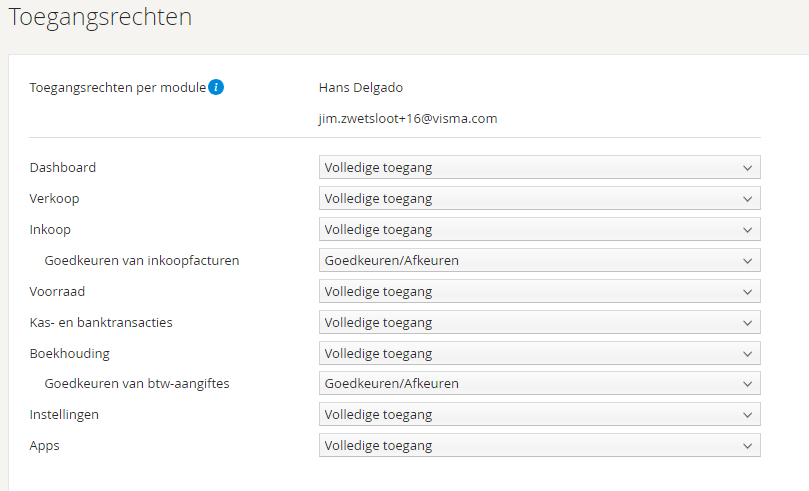This screenshot has height=491, width=809.
Task: Expand Kas- en banktransacties access dropdown
Action: click(x=539, y=323)
